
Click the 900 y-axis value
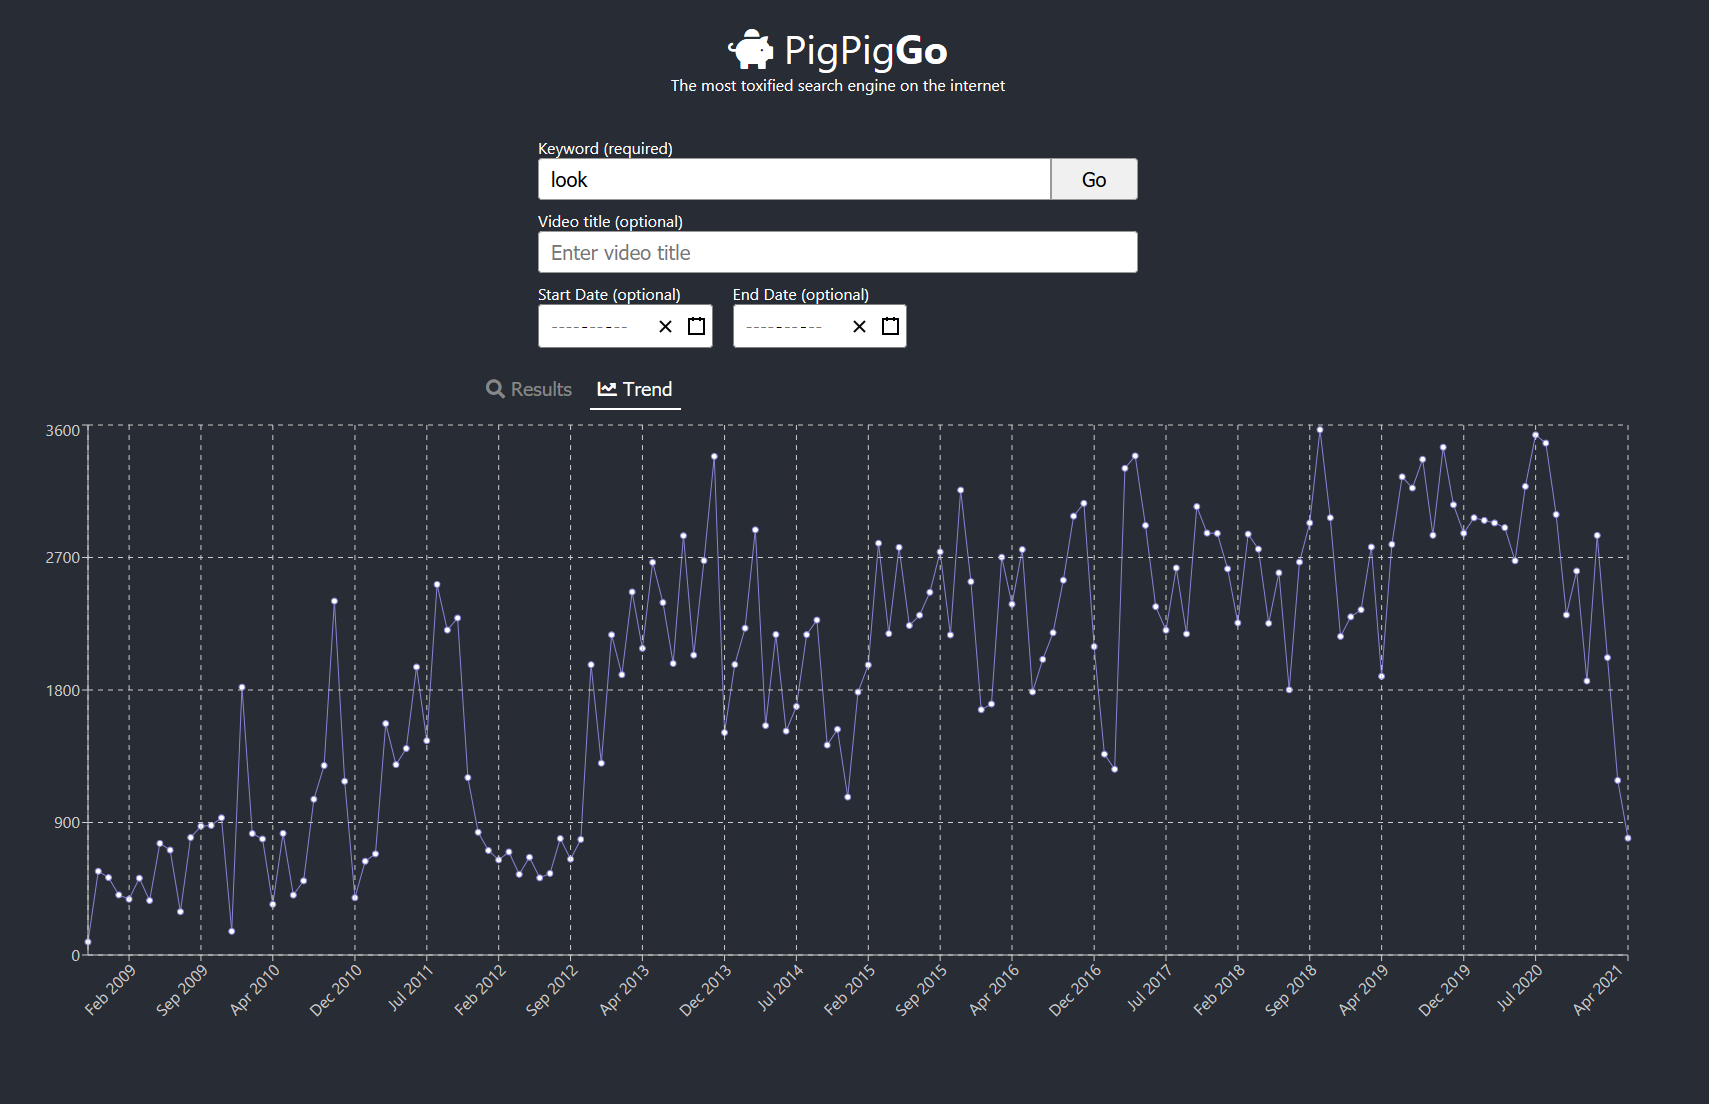67,822
